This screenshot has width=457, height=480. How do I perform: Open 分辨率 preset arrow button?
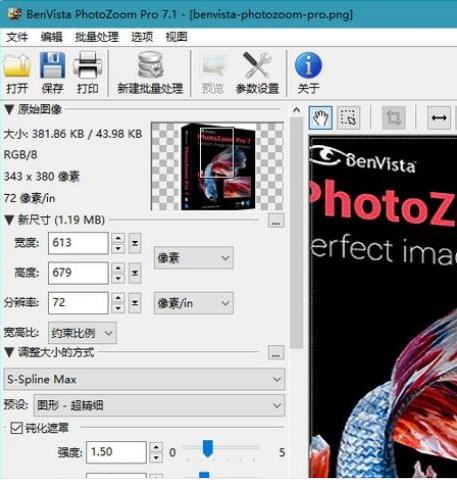(135, 303)
